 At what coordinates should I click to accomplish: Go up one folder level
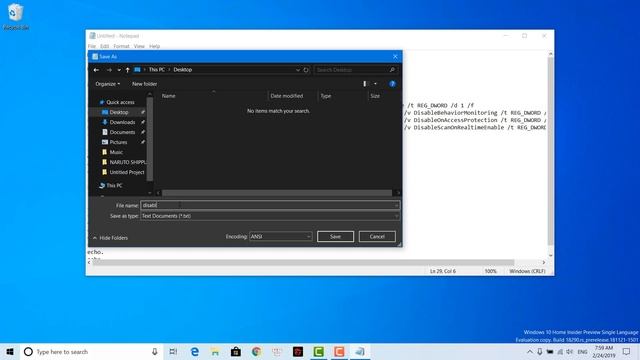pos(127,70)
